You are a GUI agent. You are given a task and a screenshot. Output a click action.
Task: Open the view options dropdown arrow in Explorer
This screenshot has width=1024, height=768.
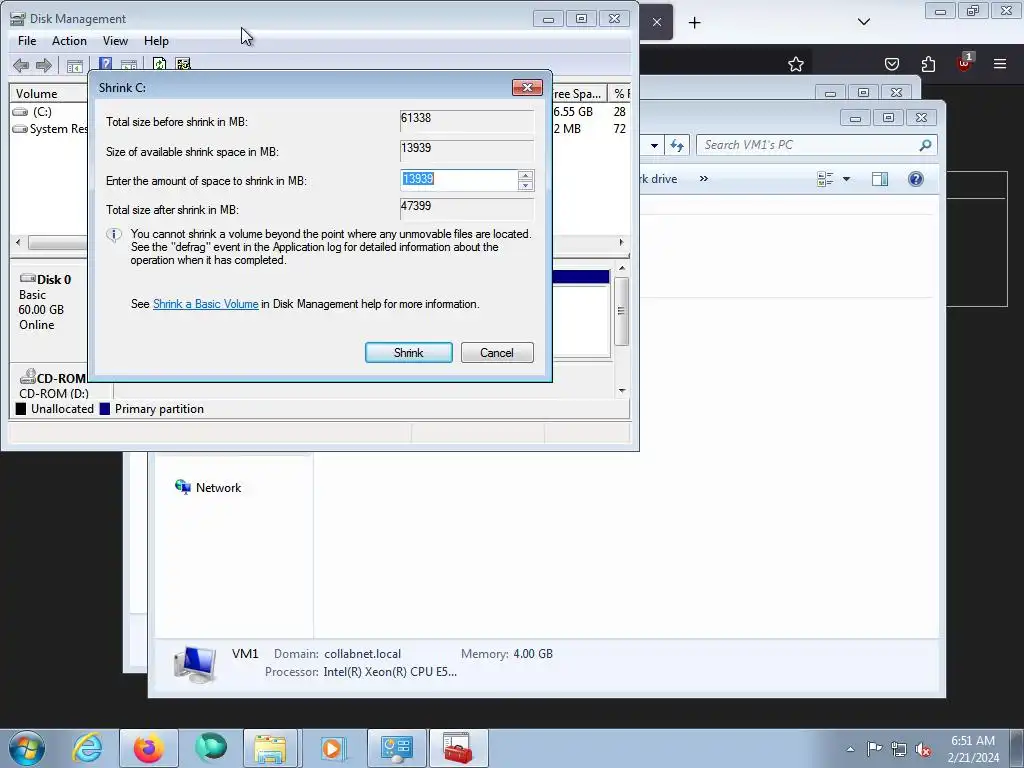[x=846, y=179]
